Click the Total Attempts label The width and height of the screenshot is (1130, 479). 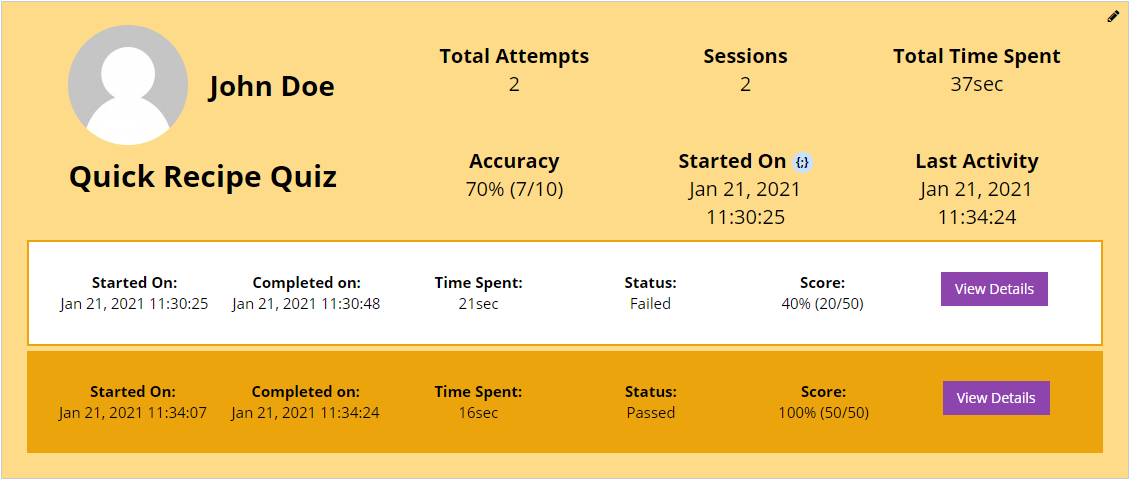514,55
